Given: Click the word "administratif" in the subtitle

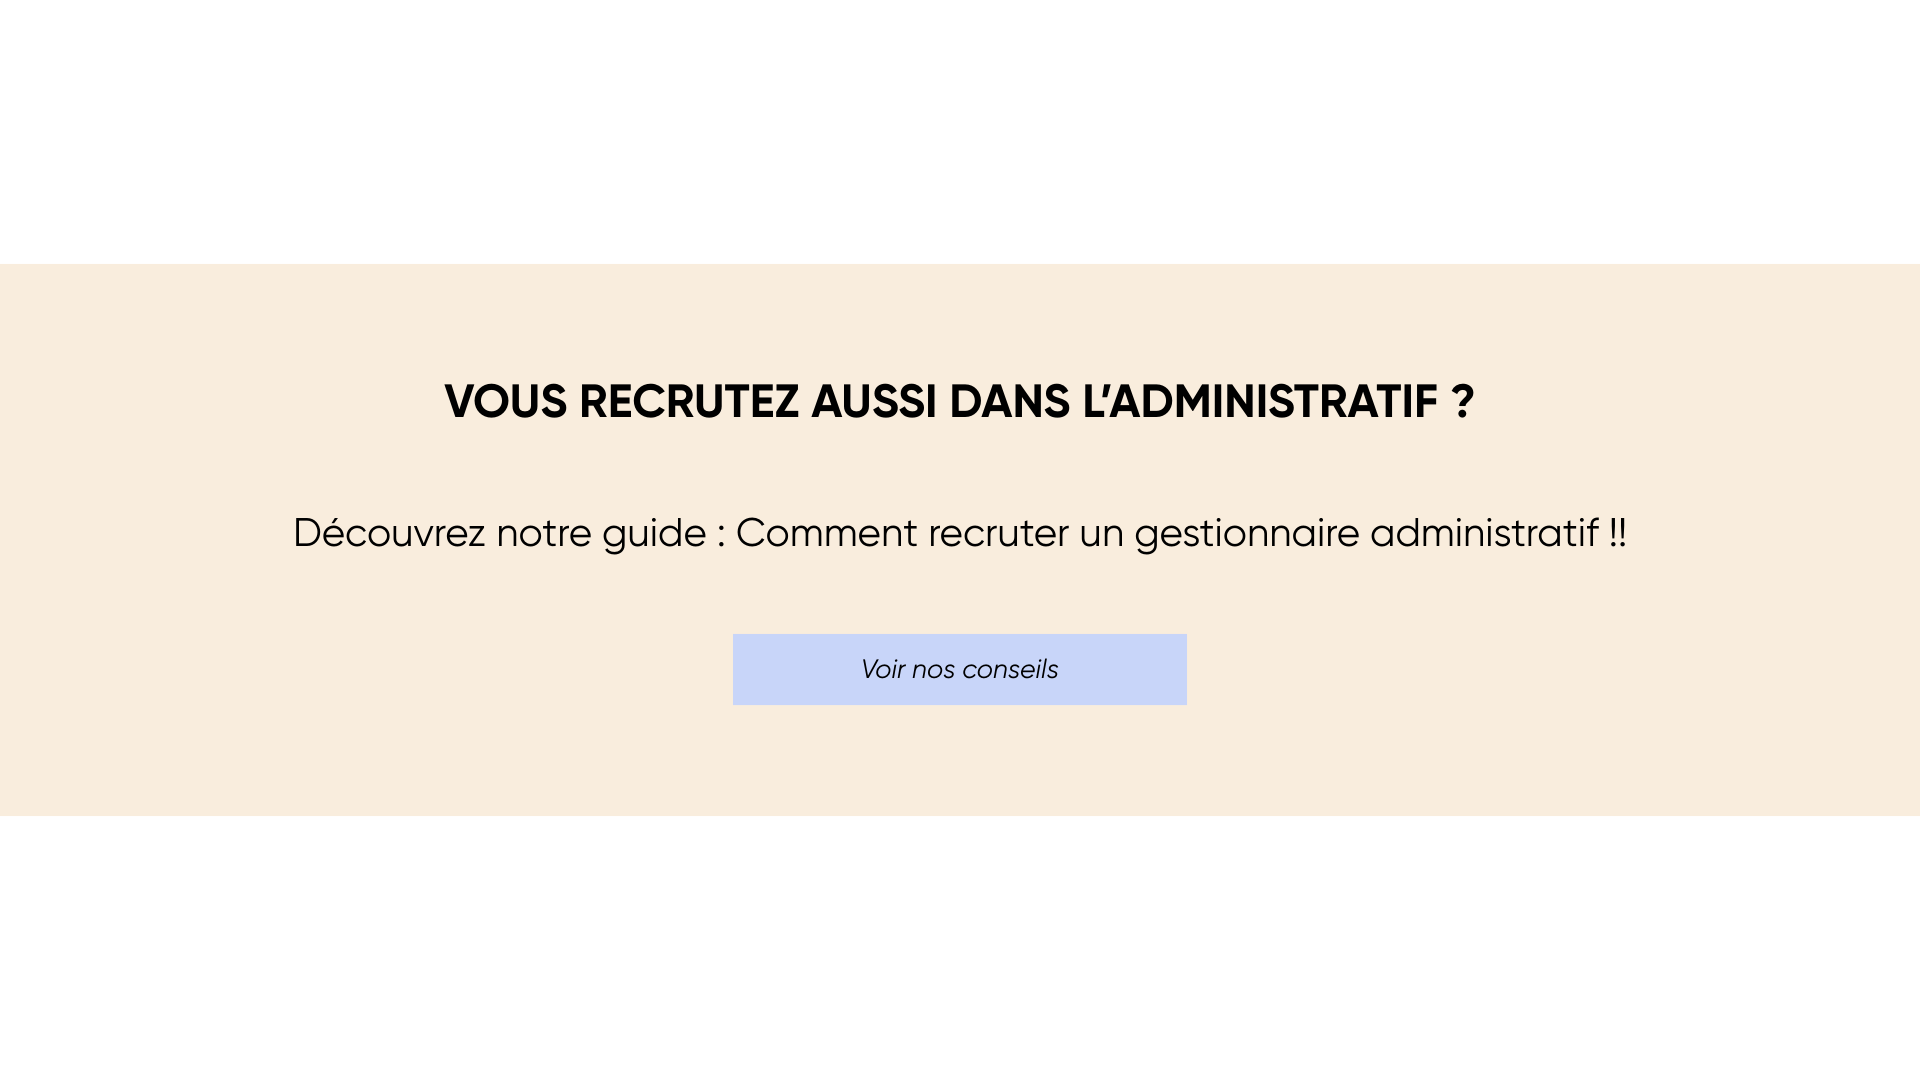Looking at the screenshot, I should (x=1484, y=533).
